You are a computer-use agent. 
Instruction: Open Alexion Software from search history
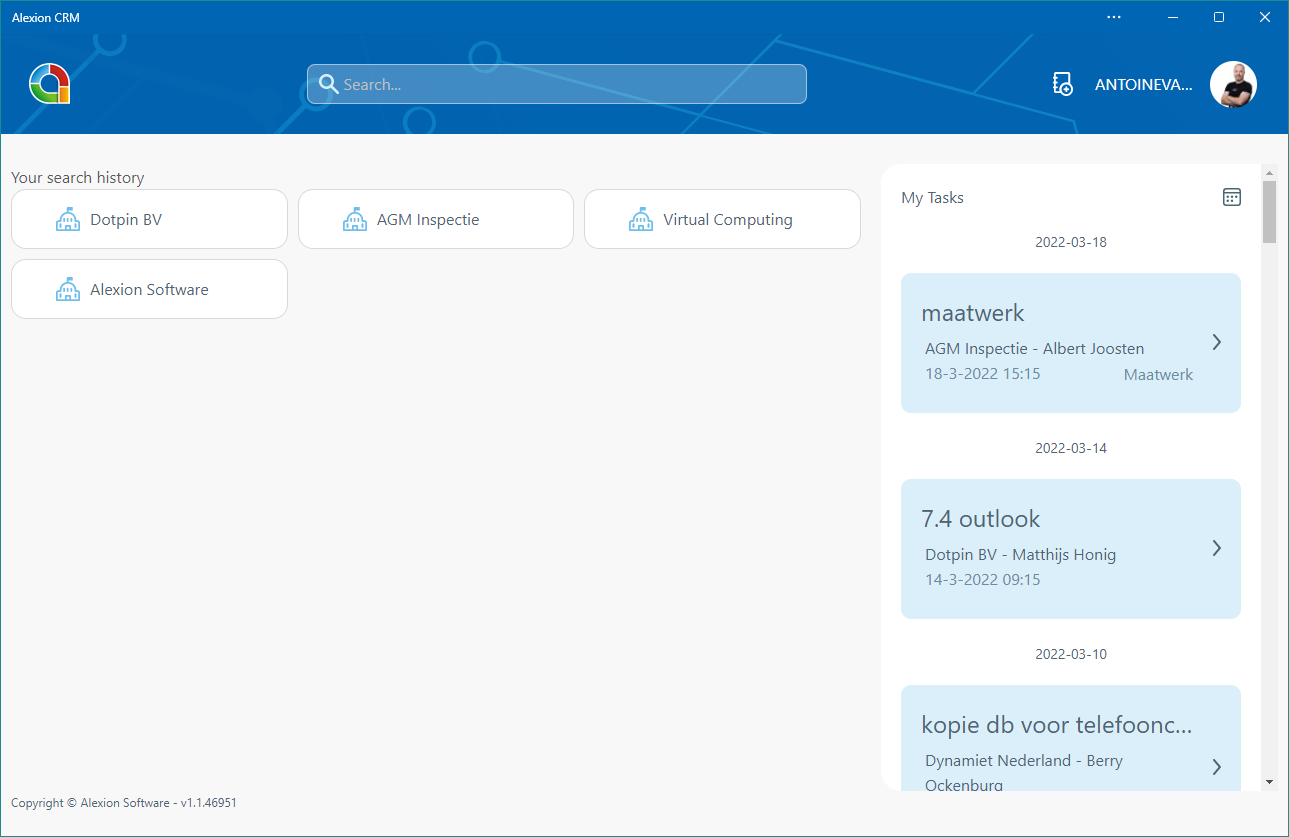pos(149,289)
